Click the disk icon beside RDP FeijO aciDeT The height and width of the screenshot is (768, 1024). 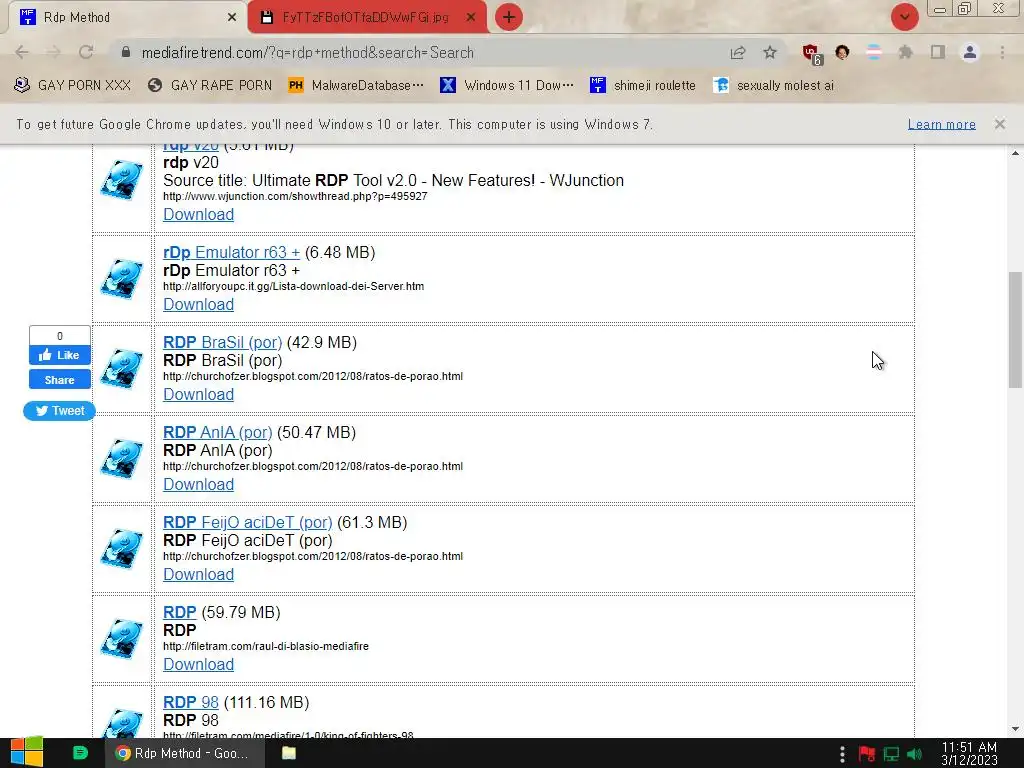coord(122,549)
